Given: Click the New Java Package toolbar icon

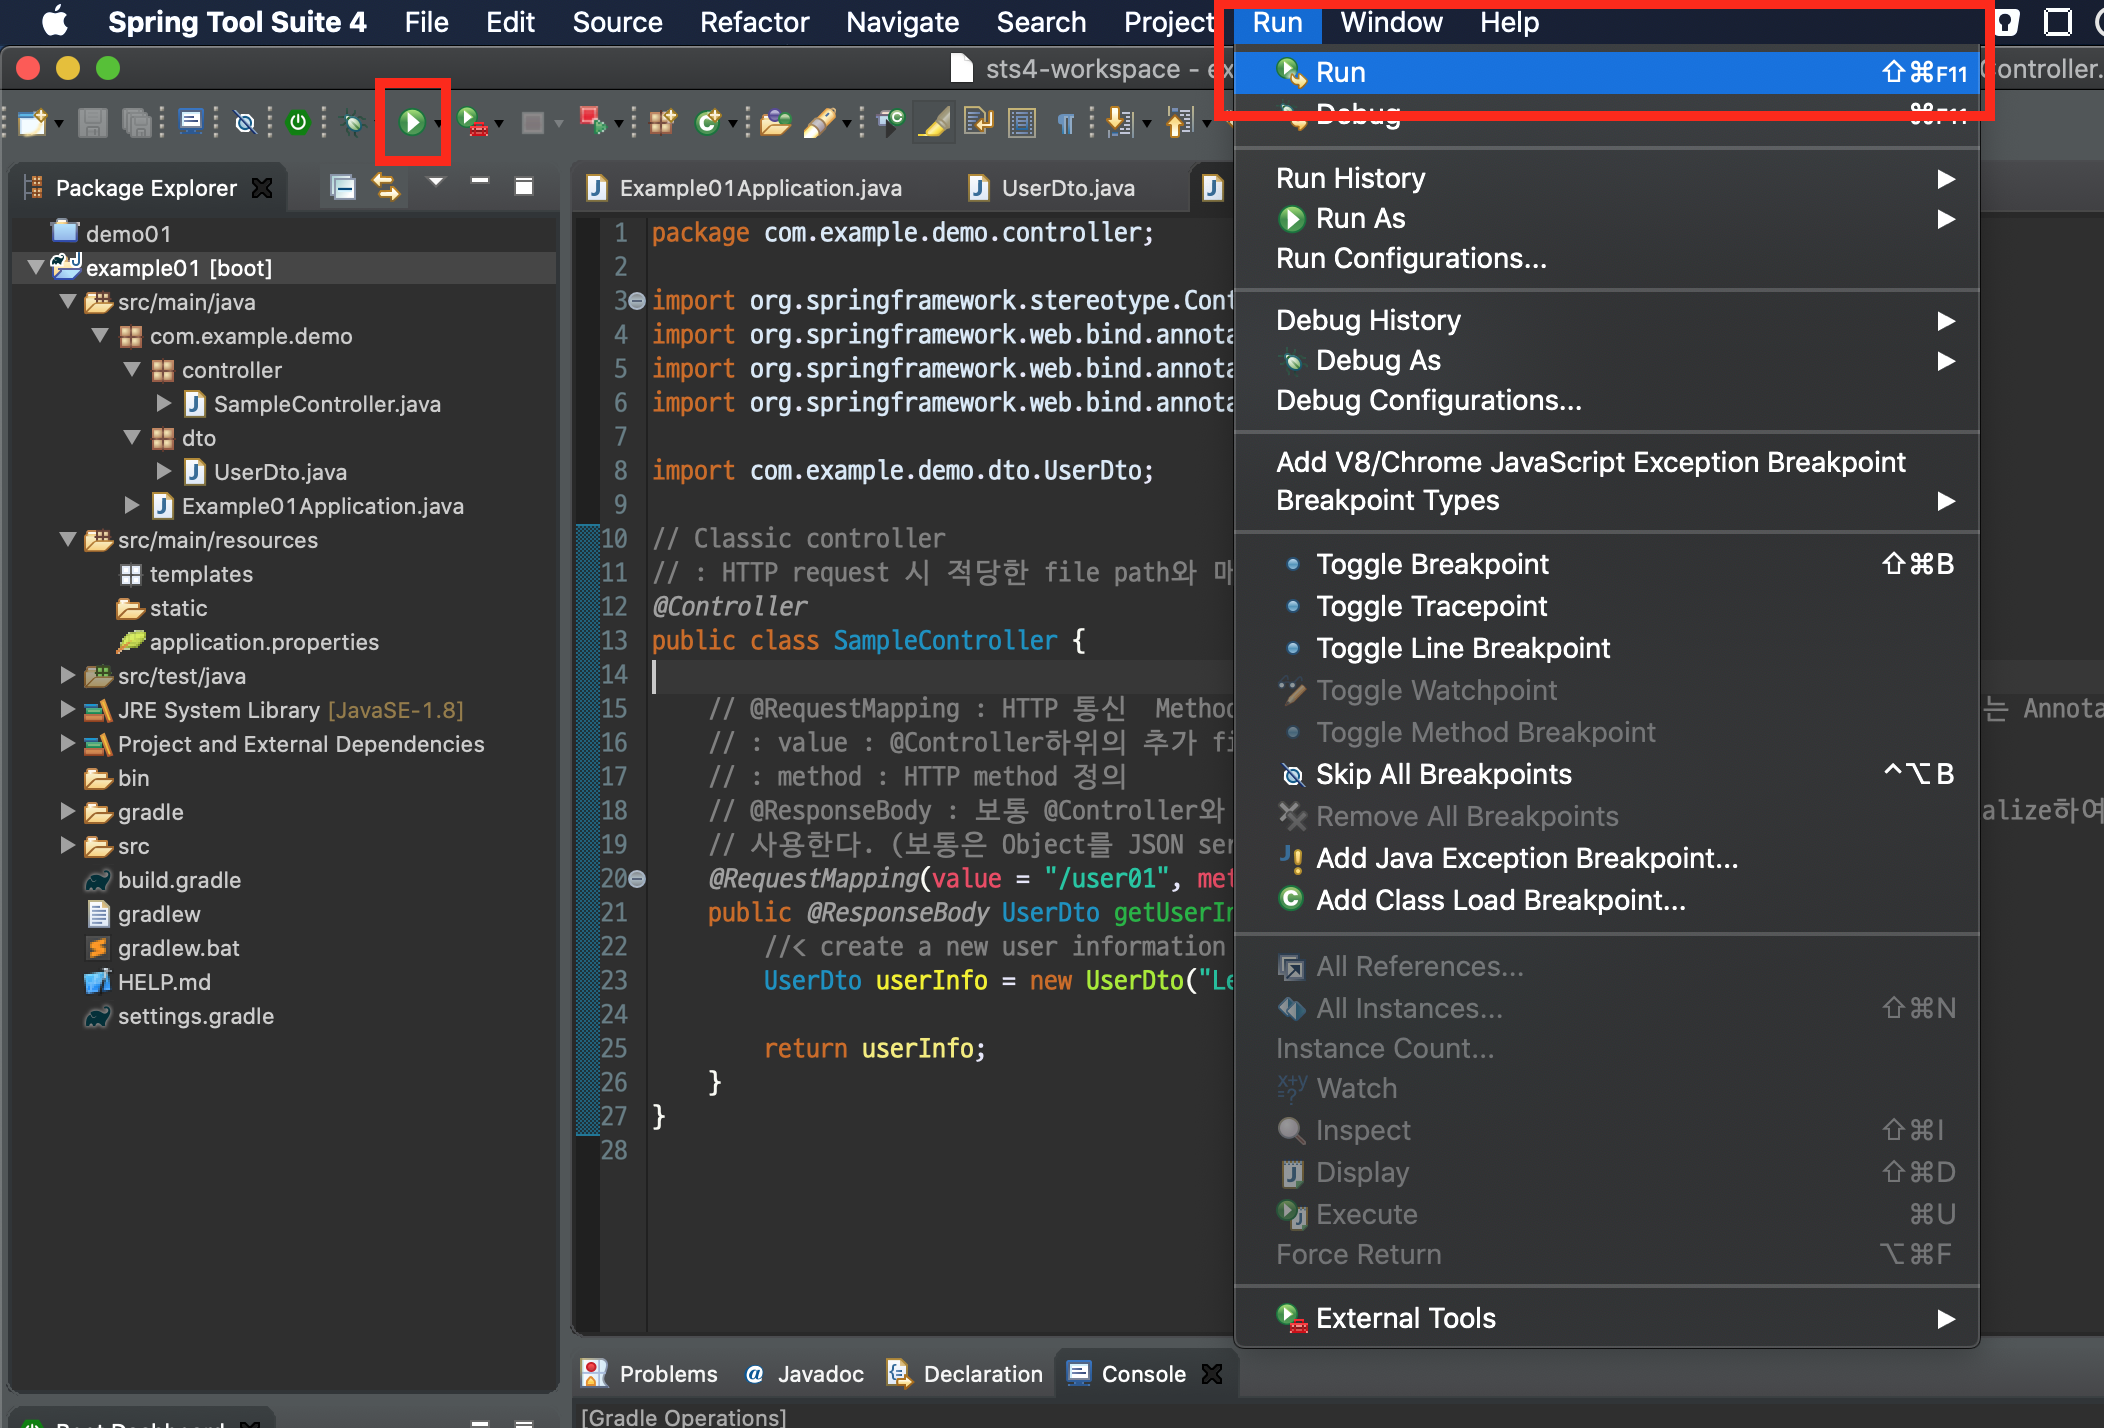Looking at the screenshot, I should point(661,122).
